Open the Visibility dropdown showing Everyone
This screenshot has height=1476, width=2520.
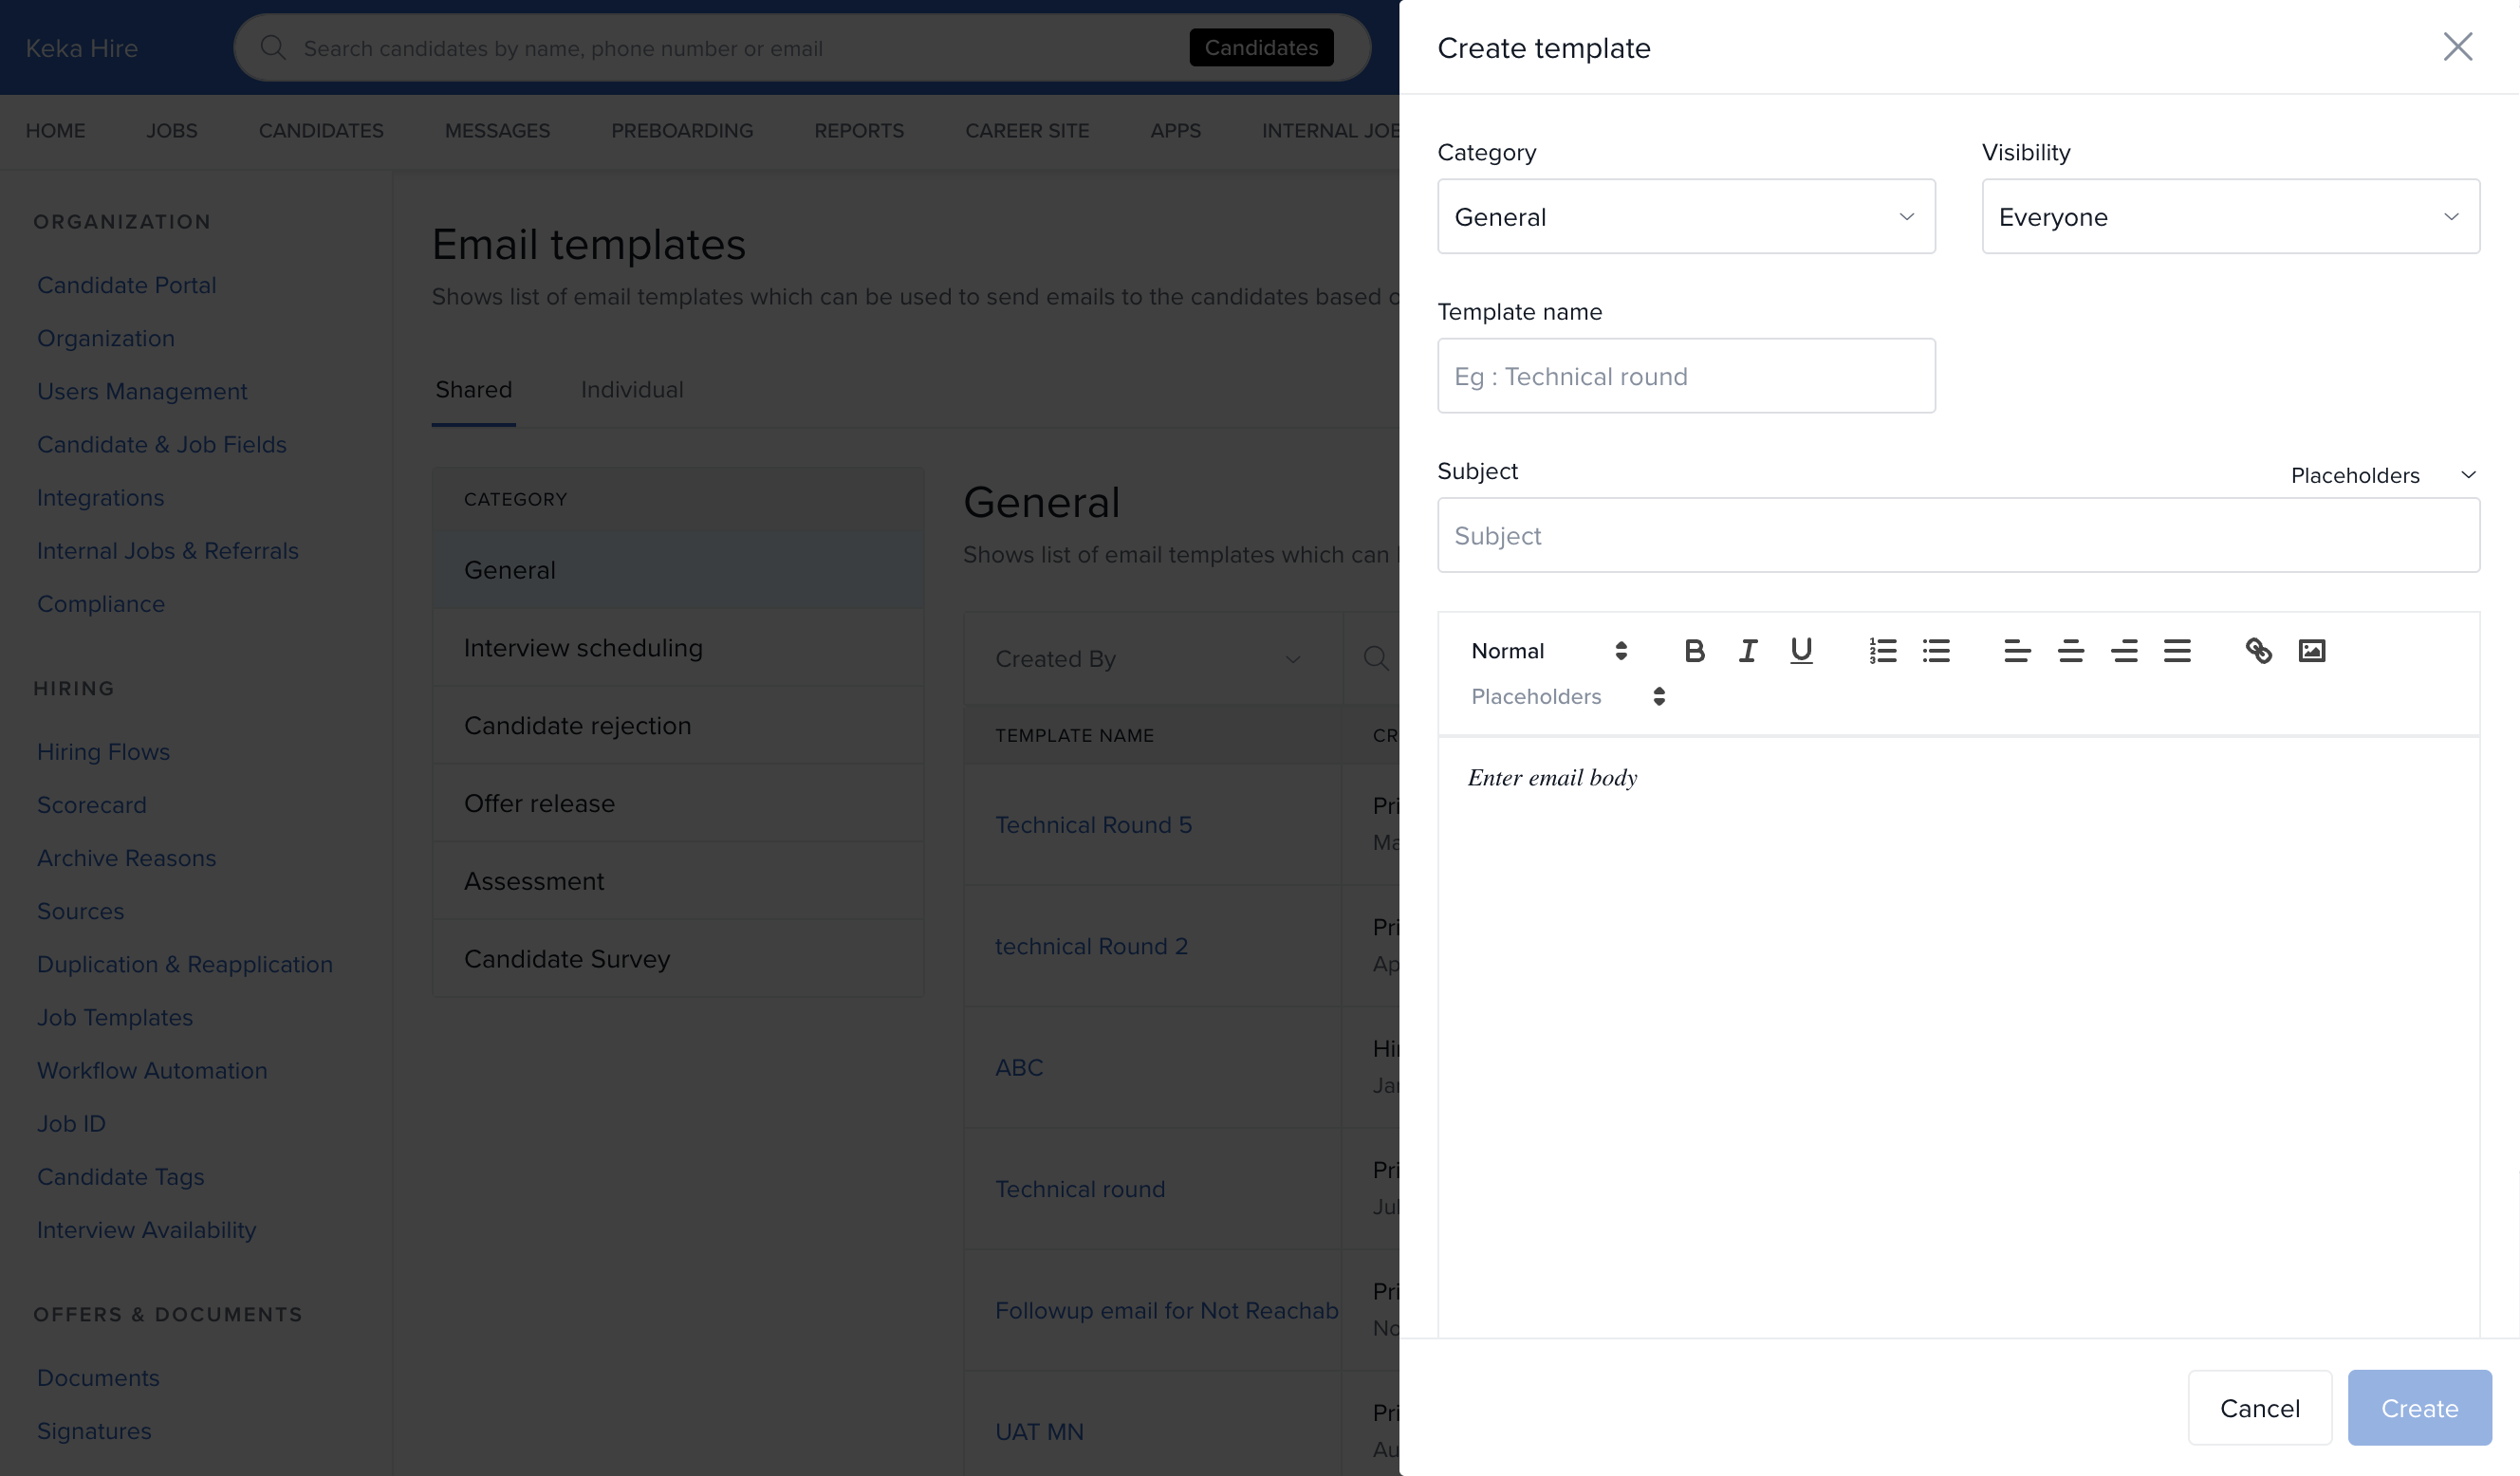tap(2230, 216)
